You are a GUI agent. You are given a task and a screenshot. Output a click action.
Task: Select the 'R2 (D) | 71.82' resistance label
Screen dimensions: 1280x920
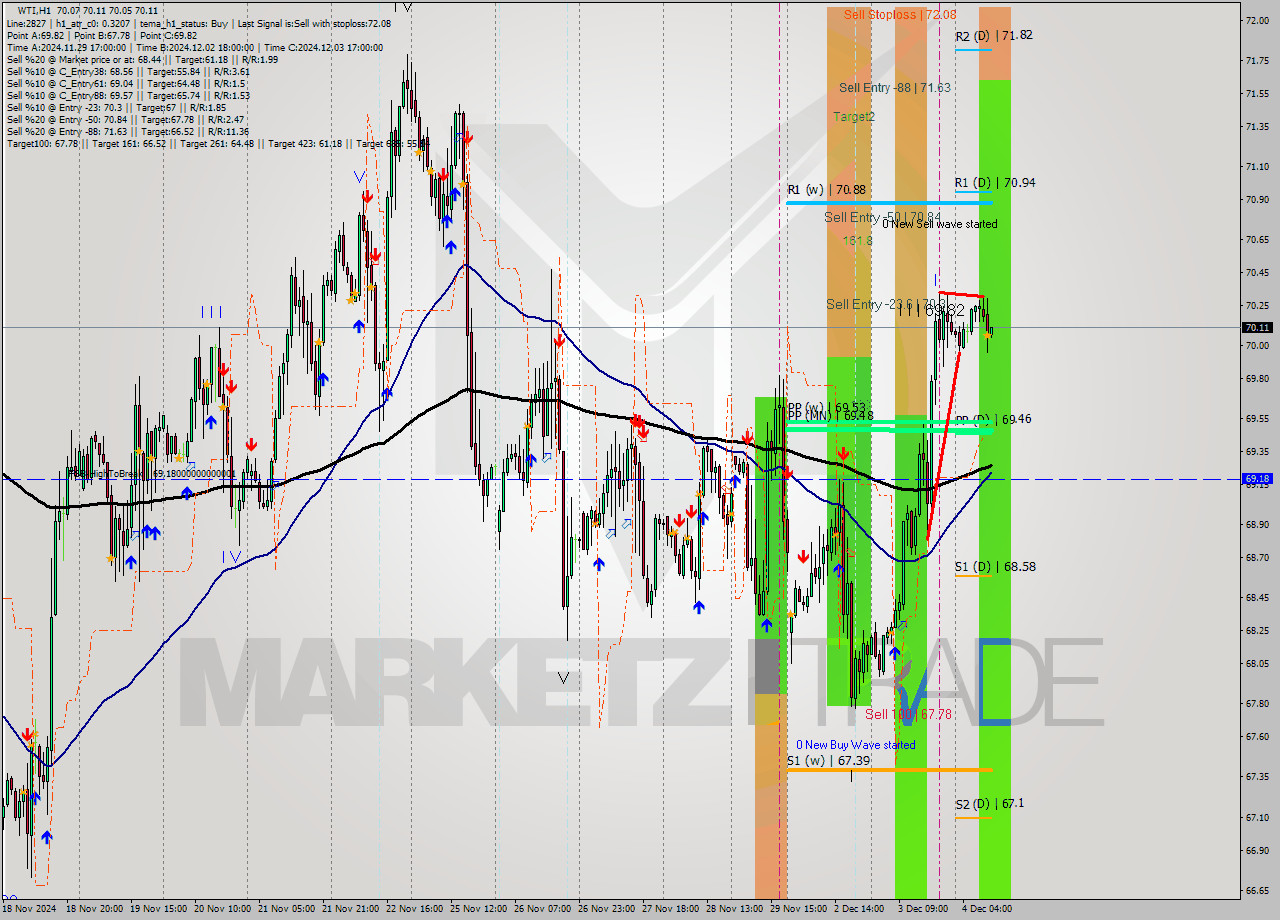pyautogui.click(x=993, y=35)
